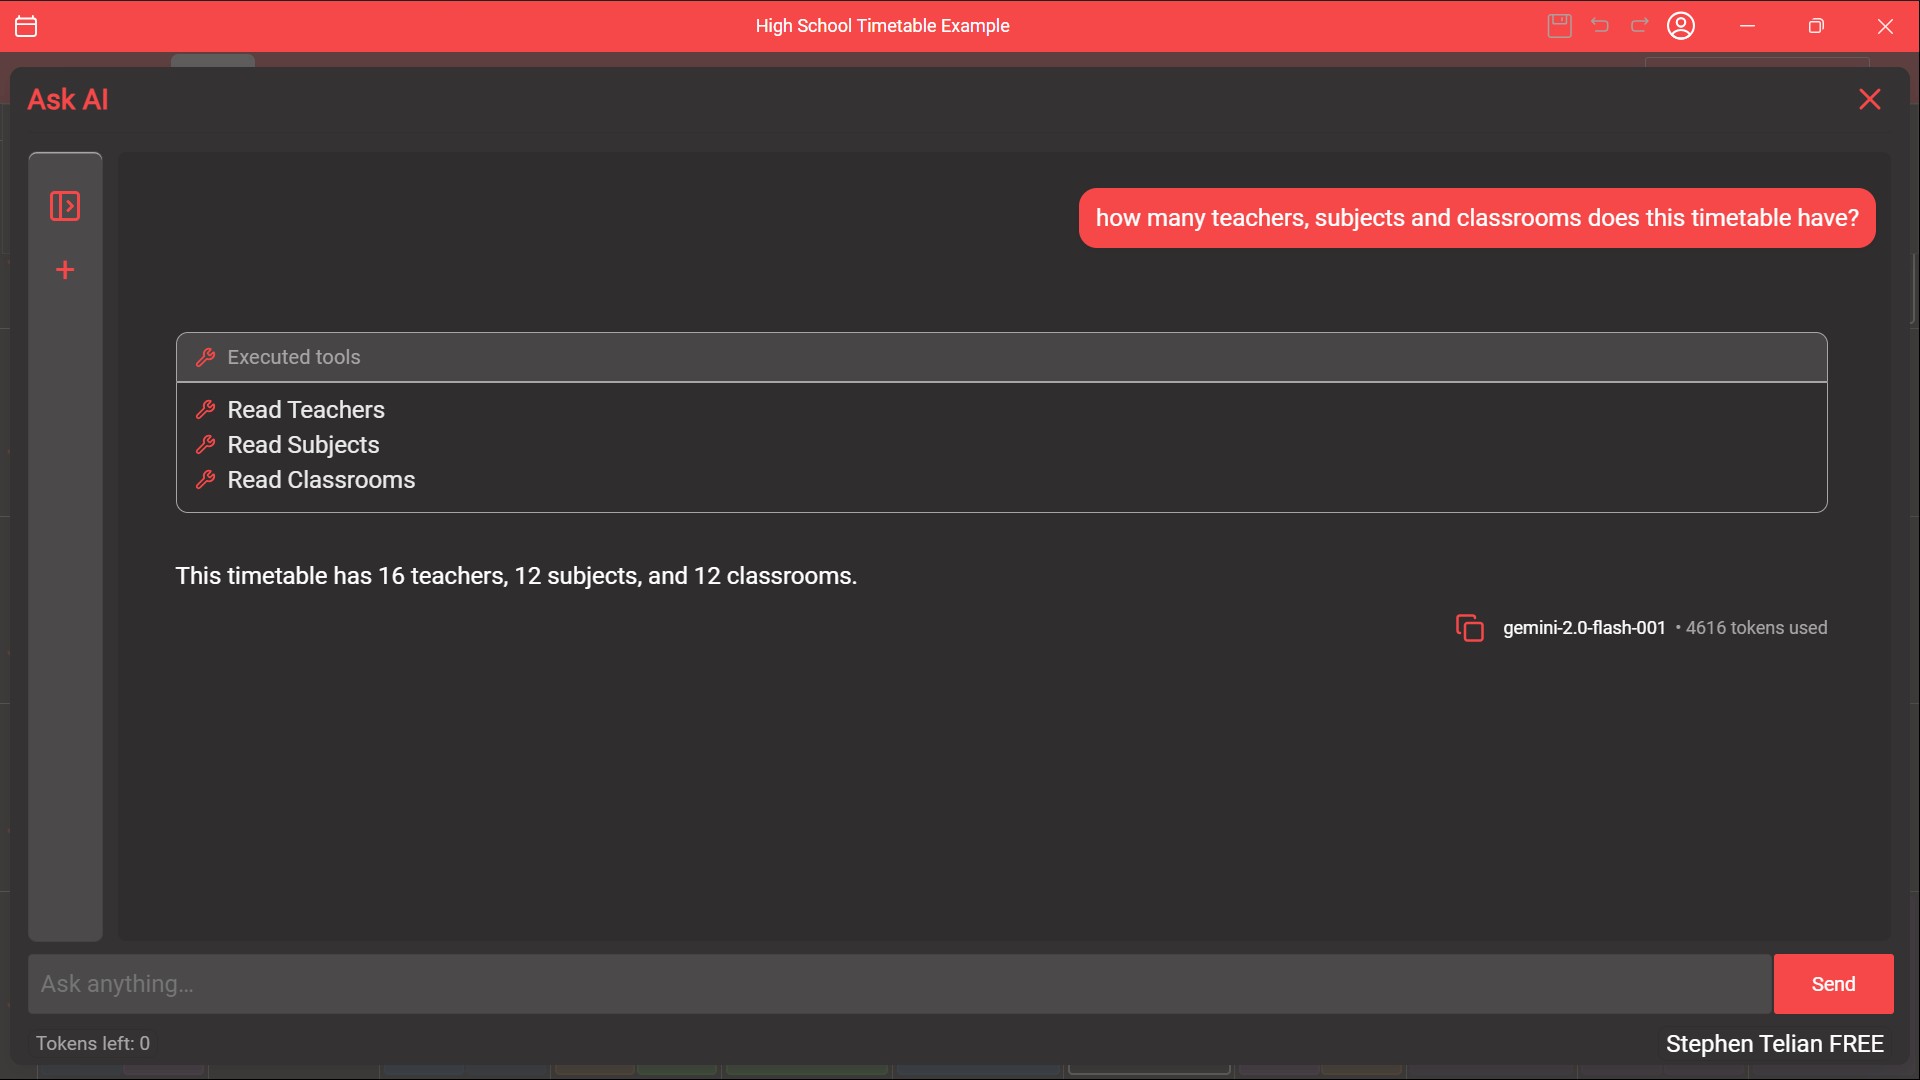Viewport: 1920px width, 1080px height.
Task: Click the gemini-2.0-flash-001 model label
Action: tap(1584, 628)
